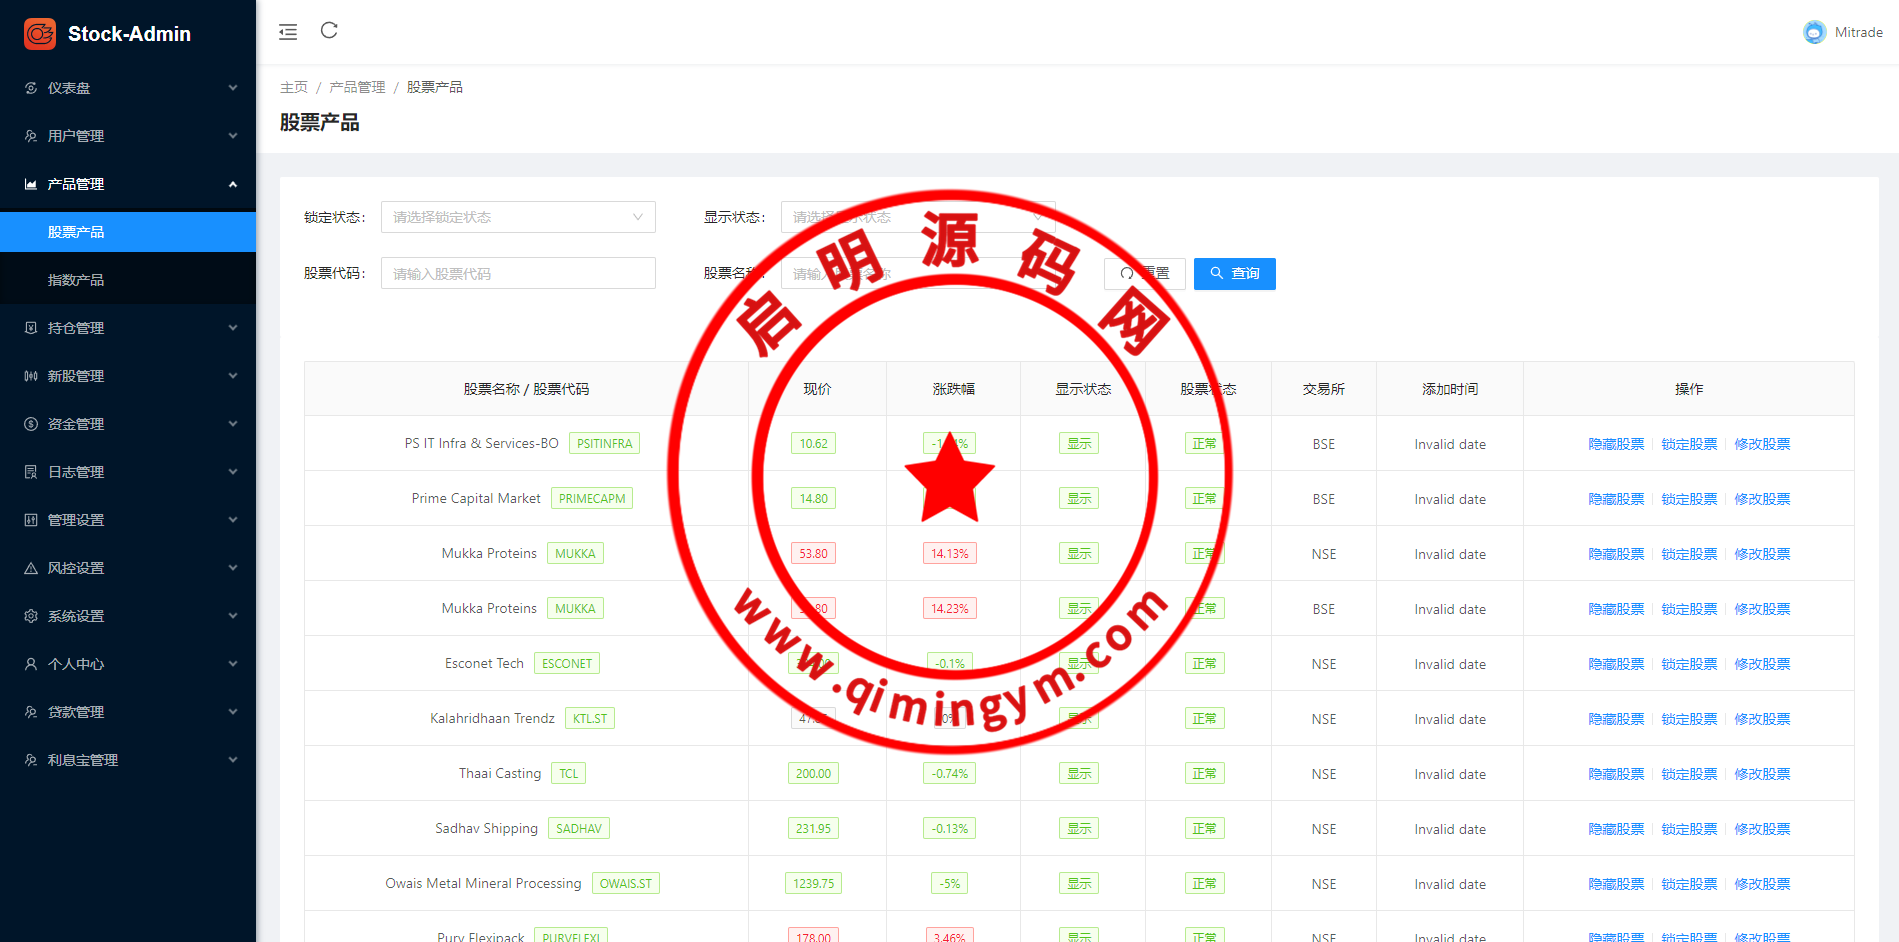1899x942 pixels.
Task: Click the 系统设置 gear icon
Action: pyautogui.click(x=31, y=616)
